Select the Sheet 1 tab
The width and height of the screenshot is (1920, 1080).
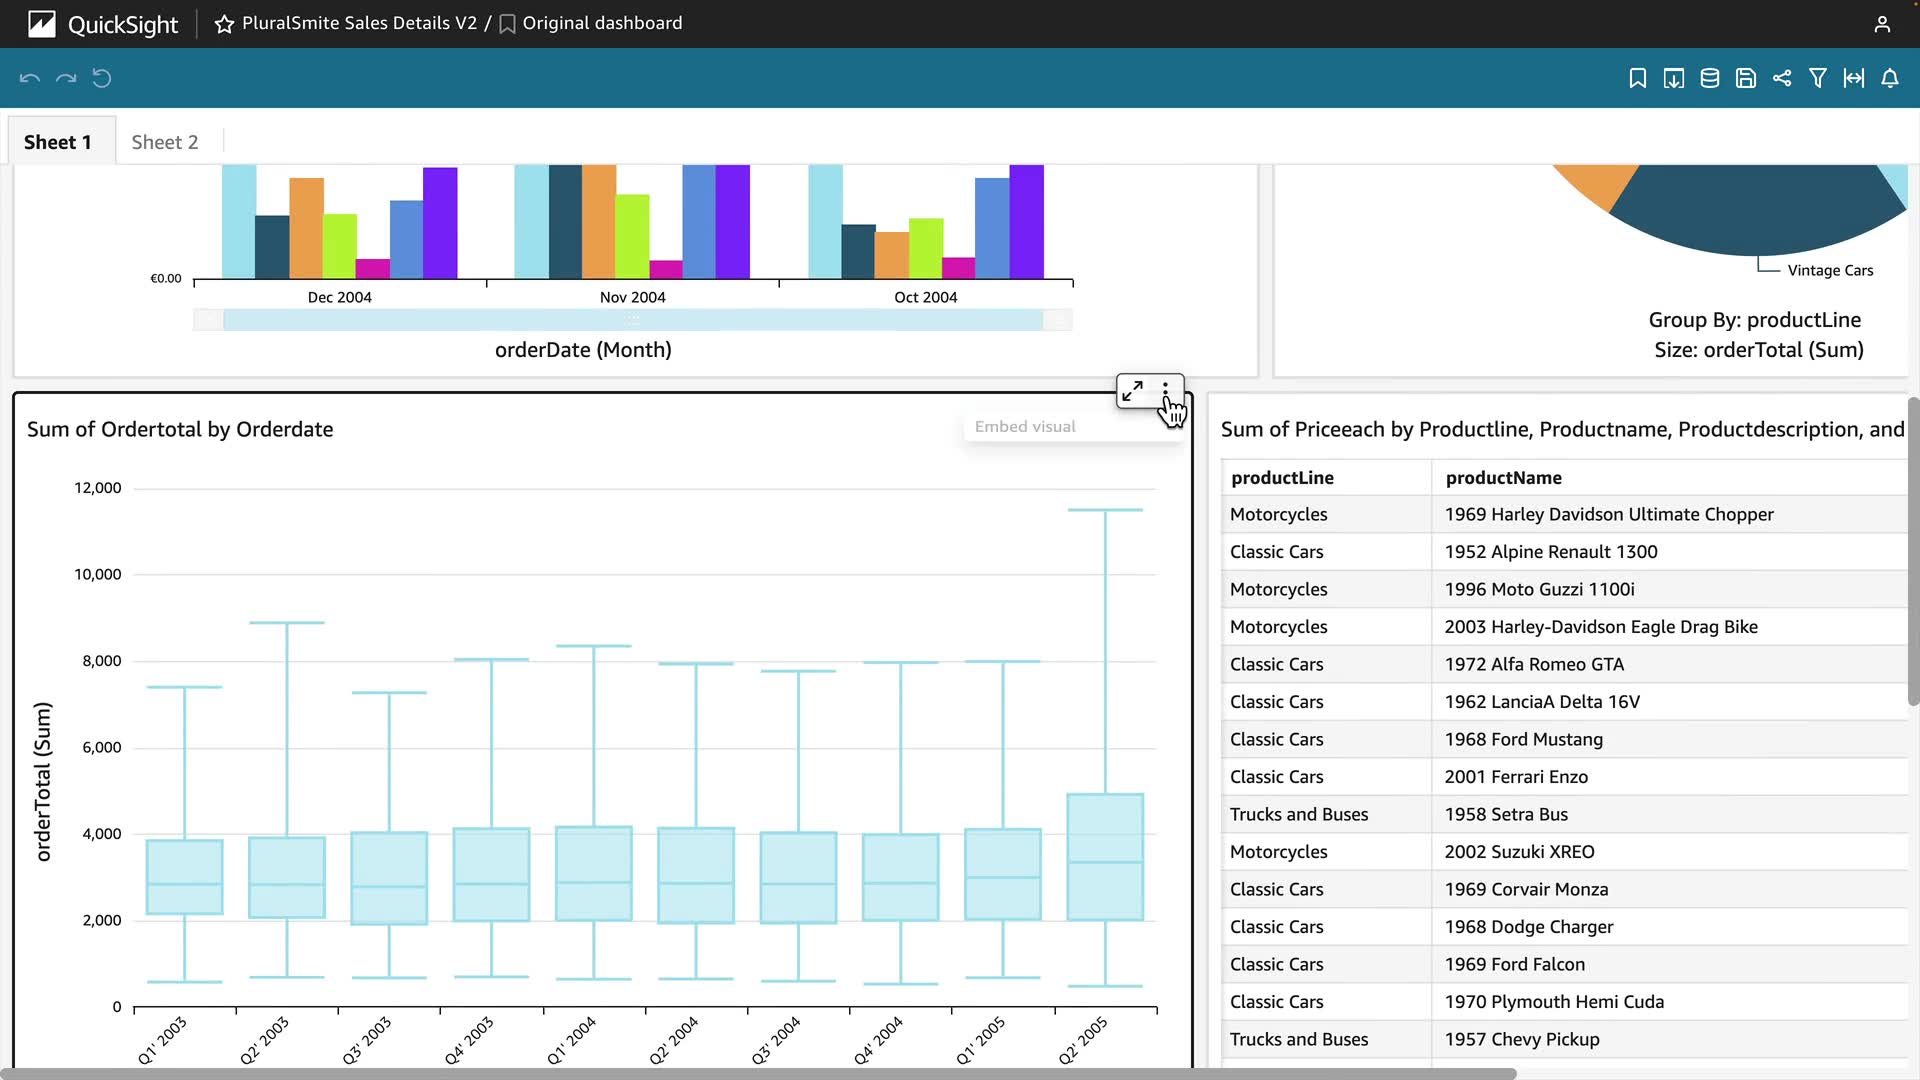(x=58, y=142)
